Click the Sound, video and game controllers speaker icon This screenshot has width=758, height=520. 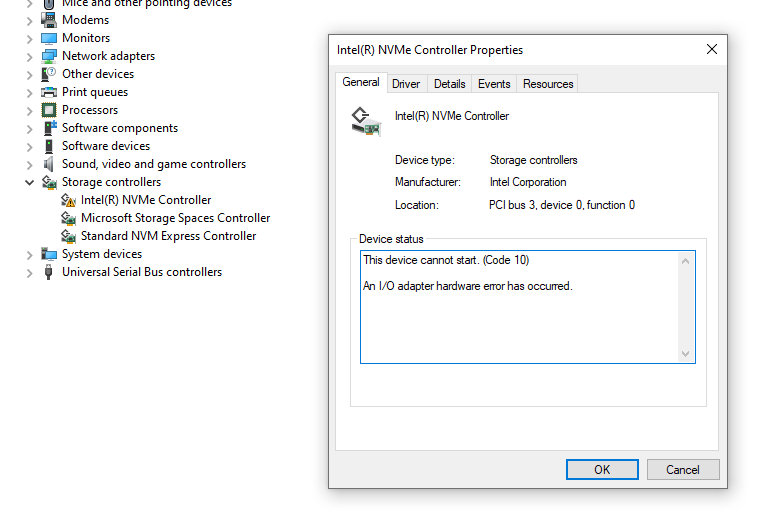48,164
